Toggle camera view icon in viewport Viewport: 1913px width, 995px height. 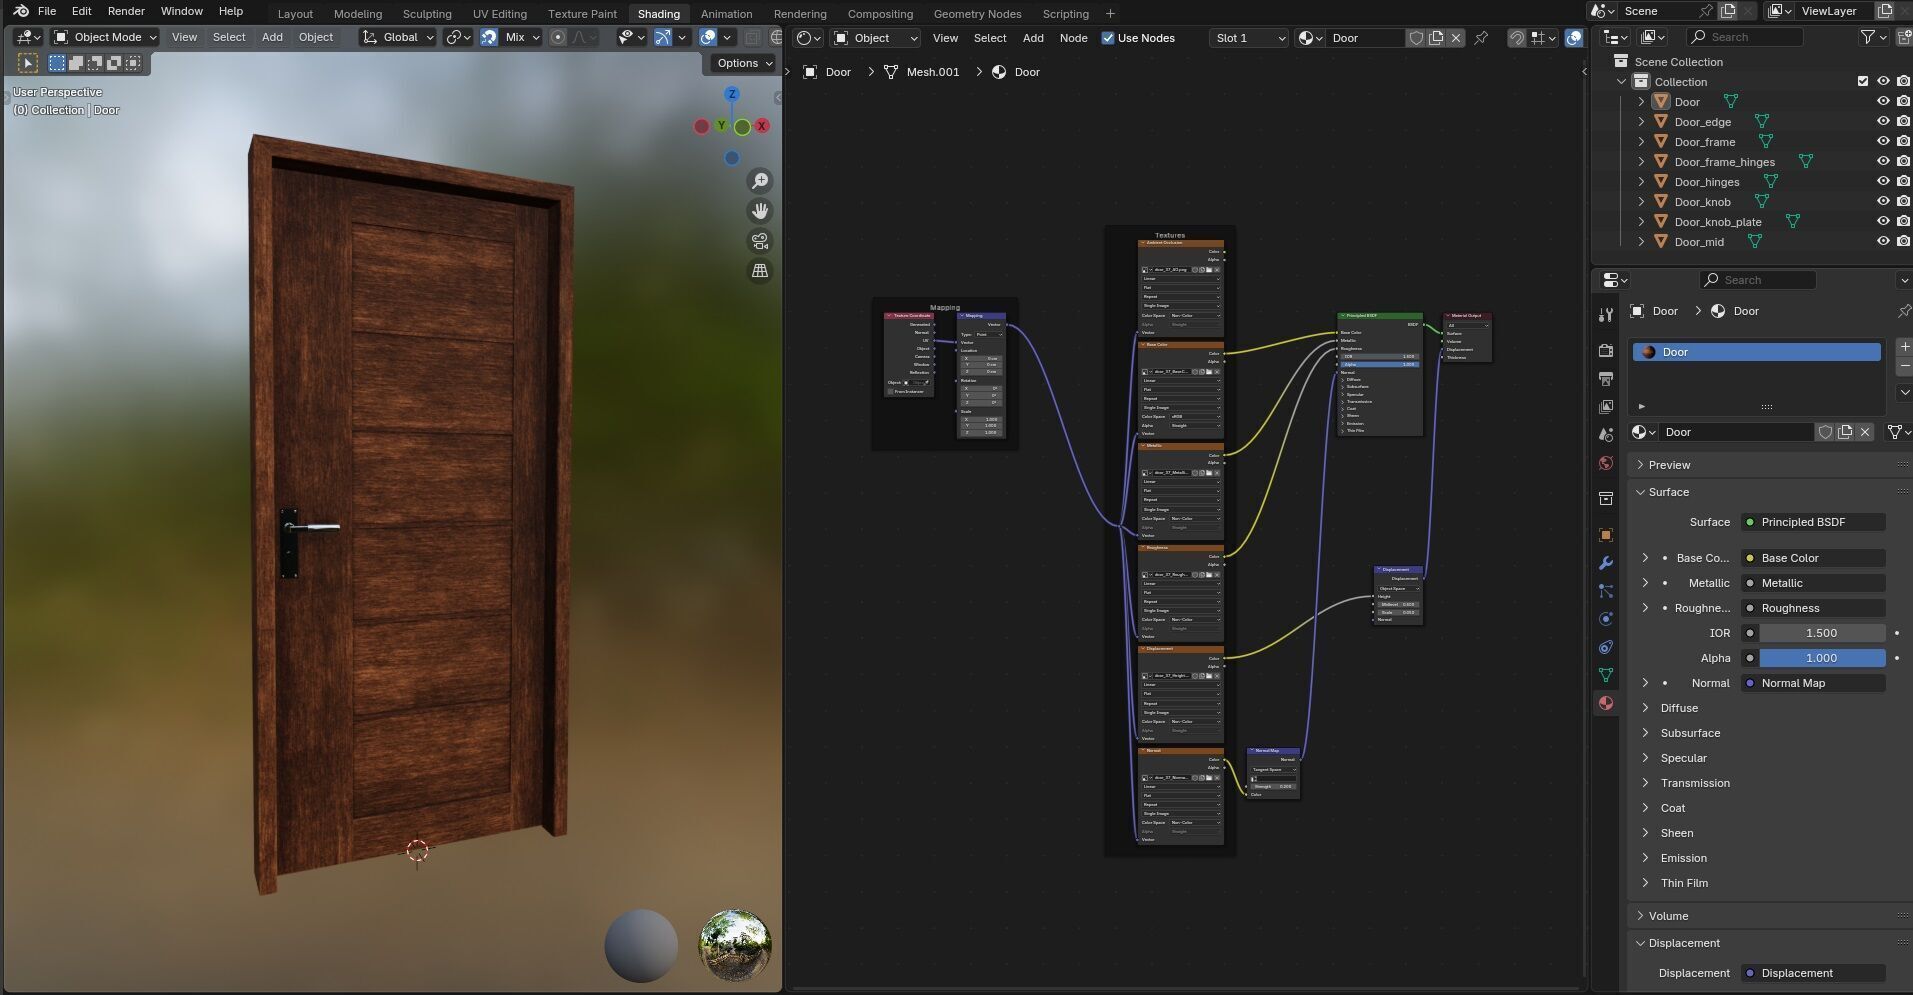pyautogui.click(x=760, y=241)
